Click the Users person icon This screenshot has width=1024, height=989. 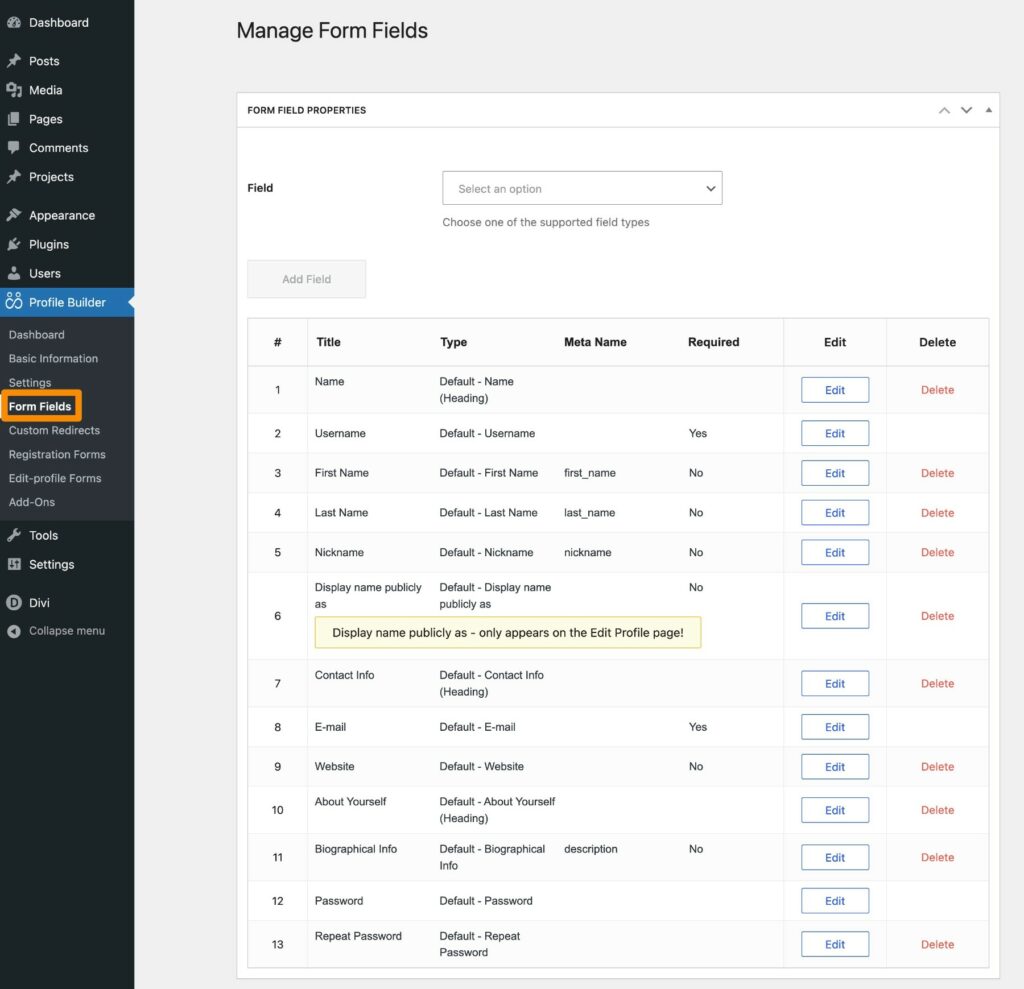point(14,273)
